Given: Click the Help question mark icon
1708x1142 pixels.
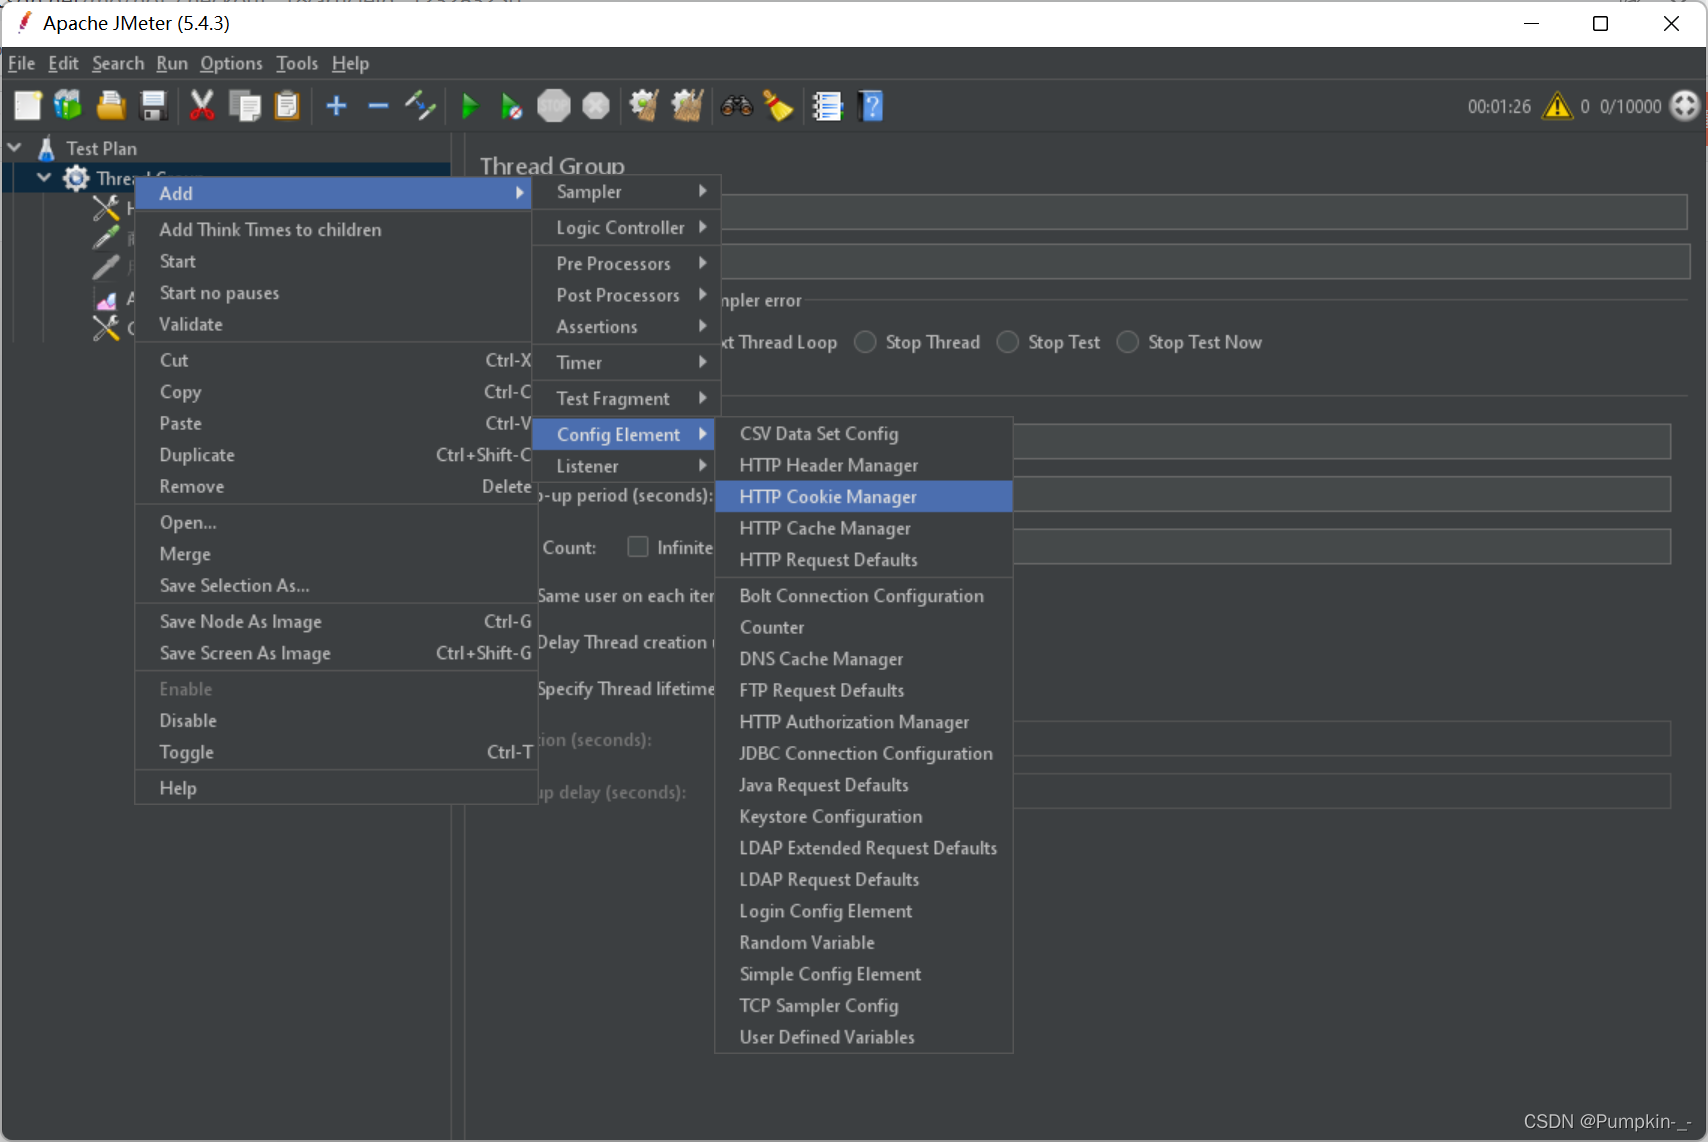Looking at the screenshot, I should 871,105.
